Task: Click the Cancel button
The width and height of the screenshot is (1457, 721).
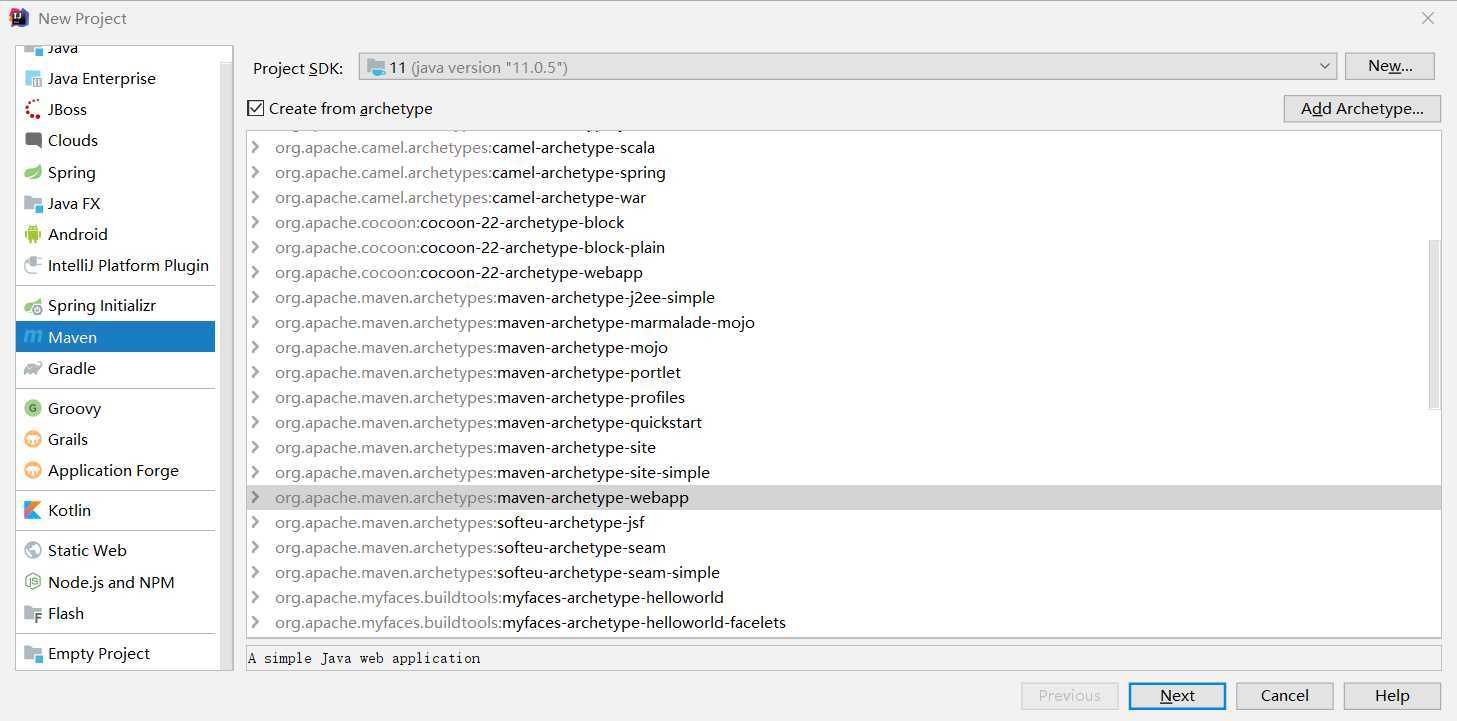Action: pyautogui.click(x=1285, y=696)
